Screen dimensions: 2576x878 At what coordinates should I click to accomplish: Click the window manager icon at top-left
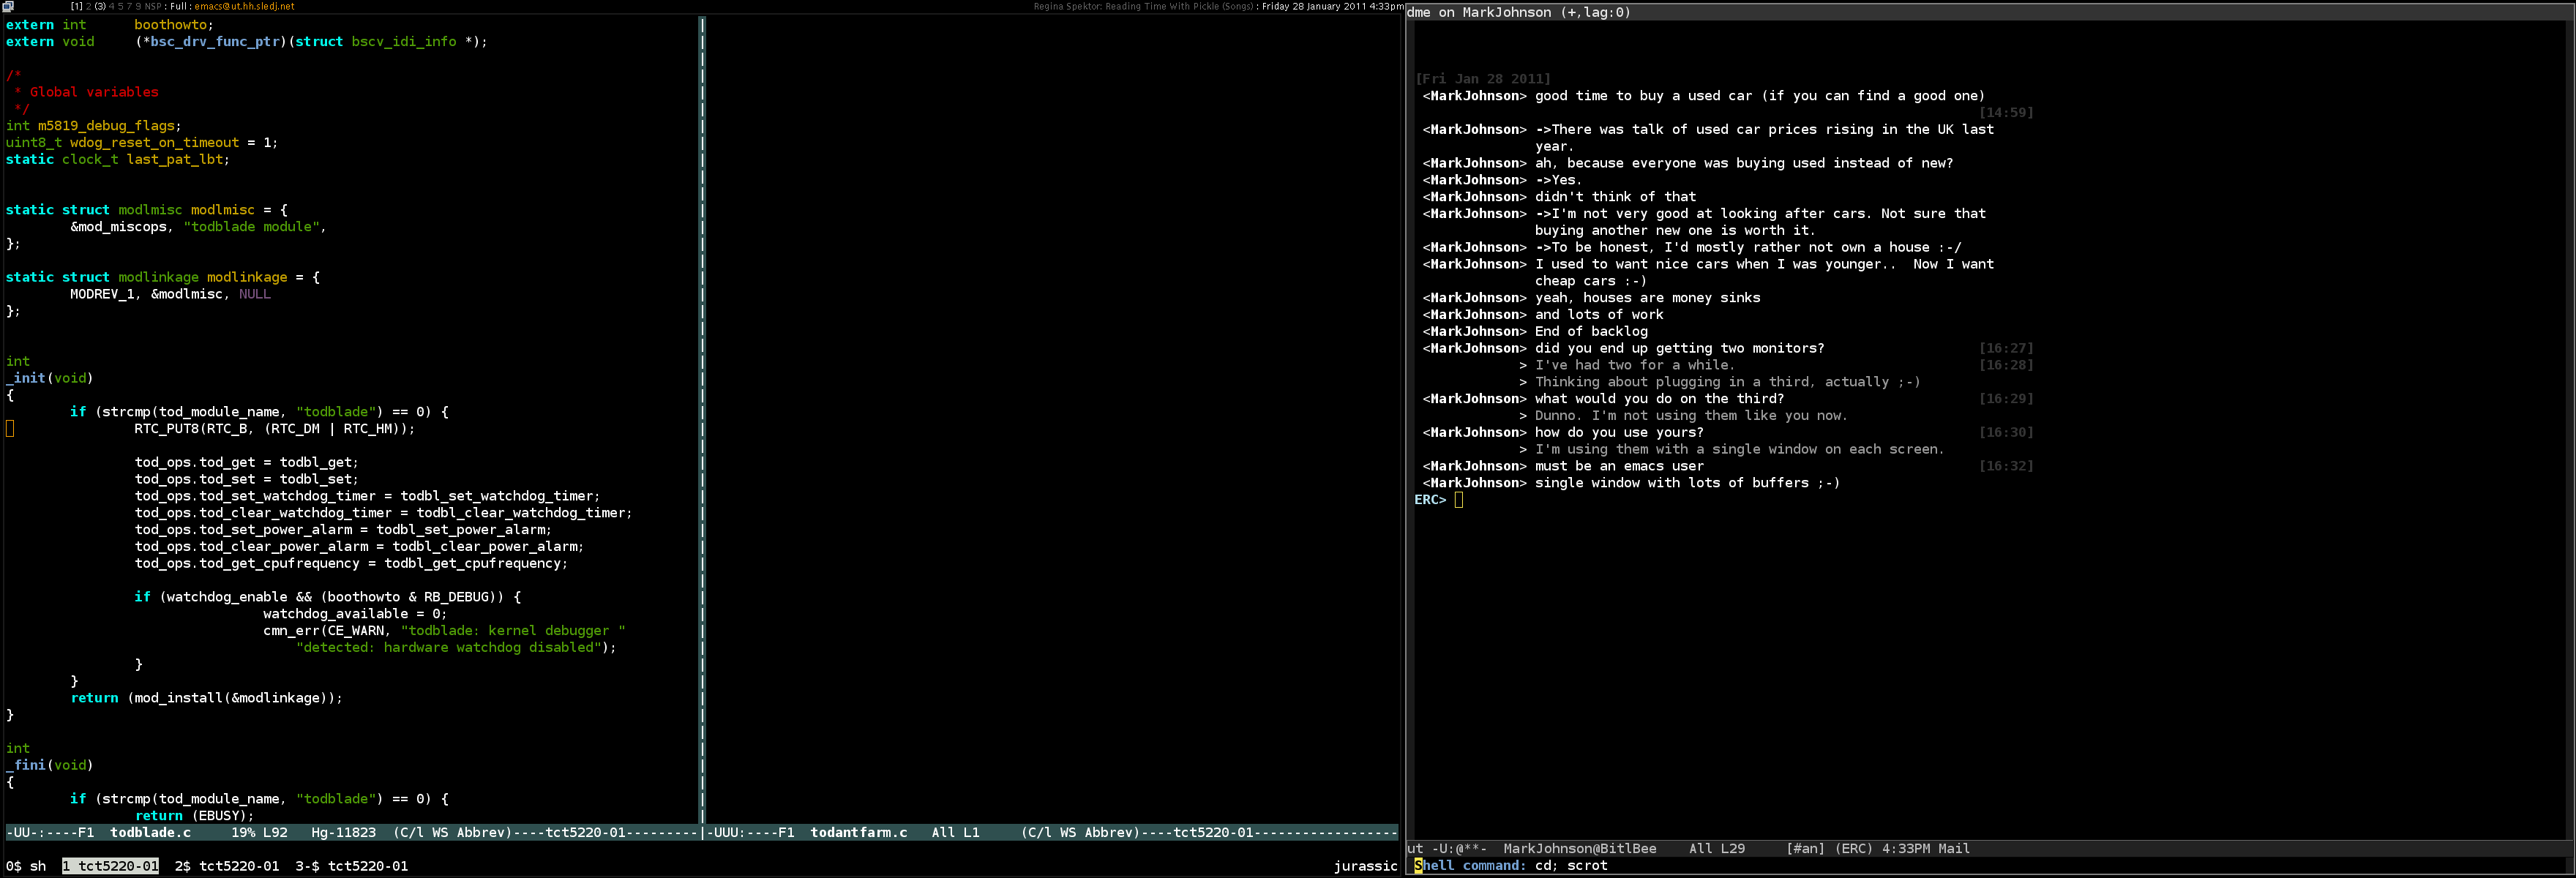click(x=8, y=6)
